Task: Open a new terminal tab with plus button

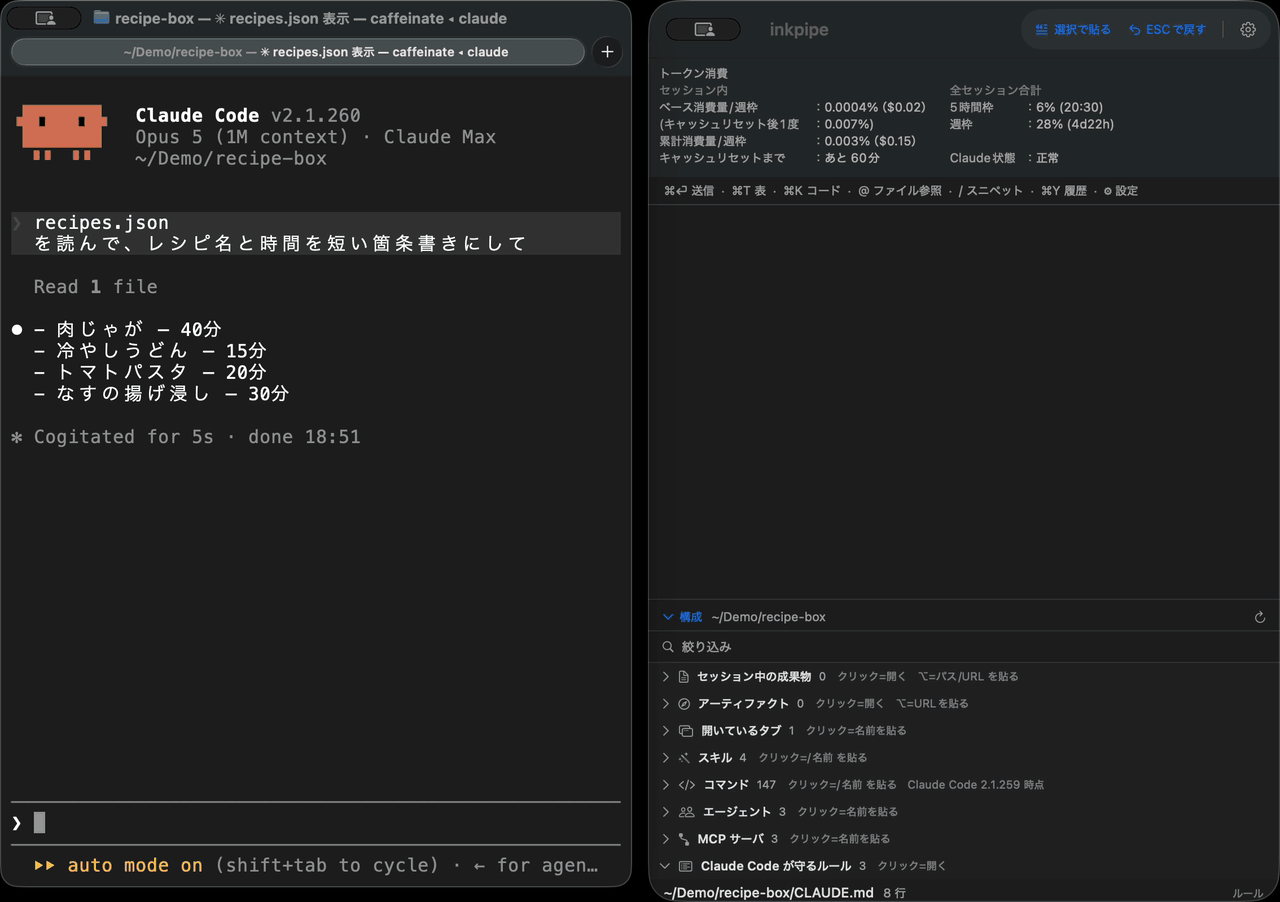Action: coord(607,52)
